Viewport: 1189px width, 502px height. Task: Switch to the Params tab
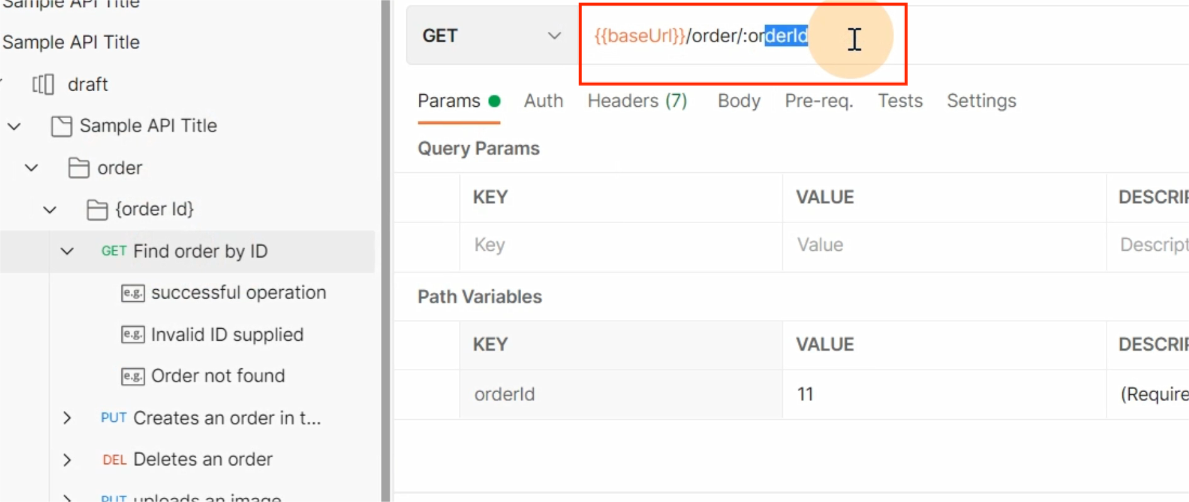click(459, 101)
